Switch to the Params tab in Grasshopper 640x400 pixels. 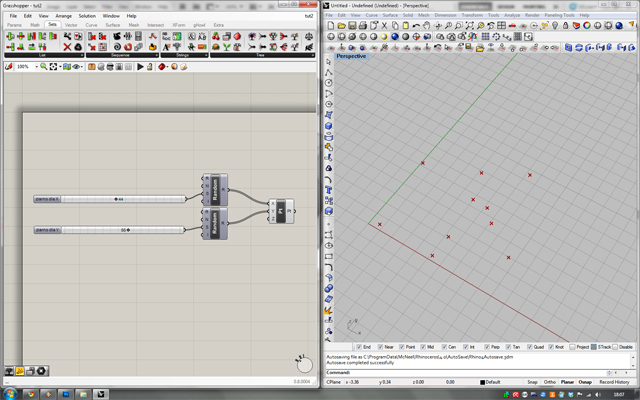(14, 25)
